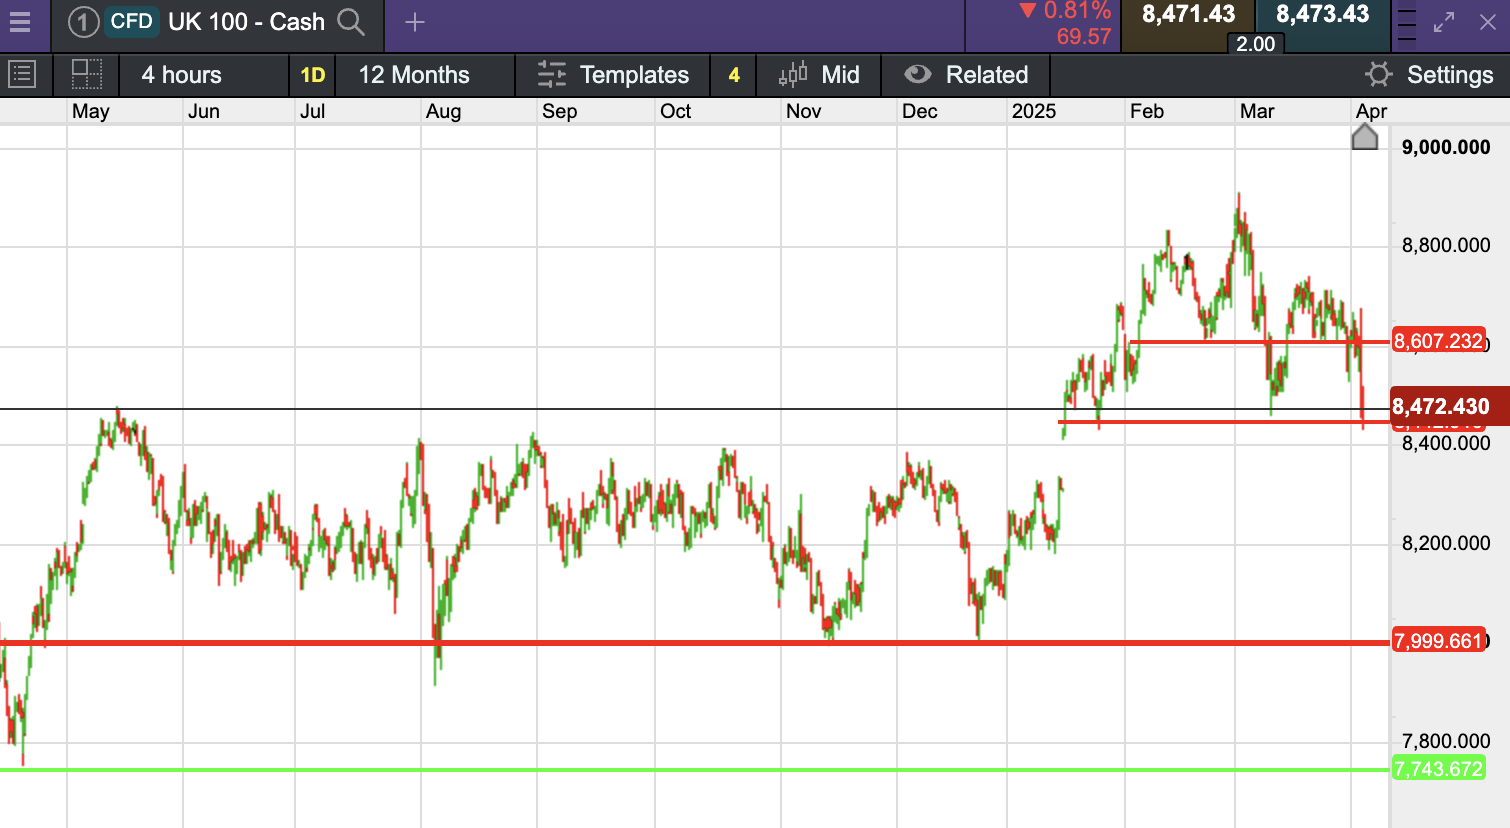The height and width of the screenshot is (828, 1510).
Task: Add a new chart tab with plus
Action: 415,22
